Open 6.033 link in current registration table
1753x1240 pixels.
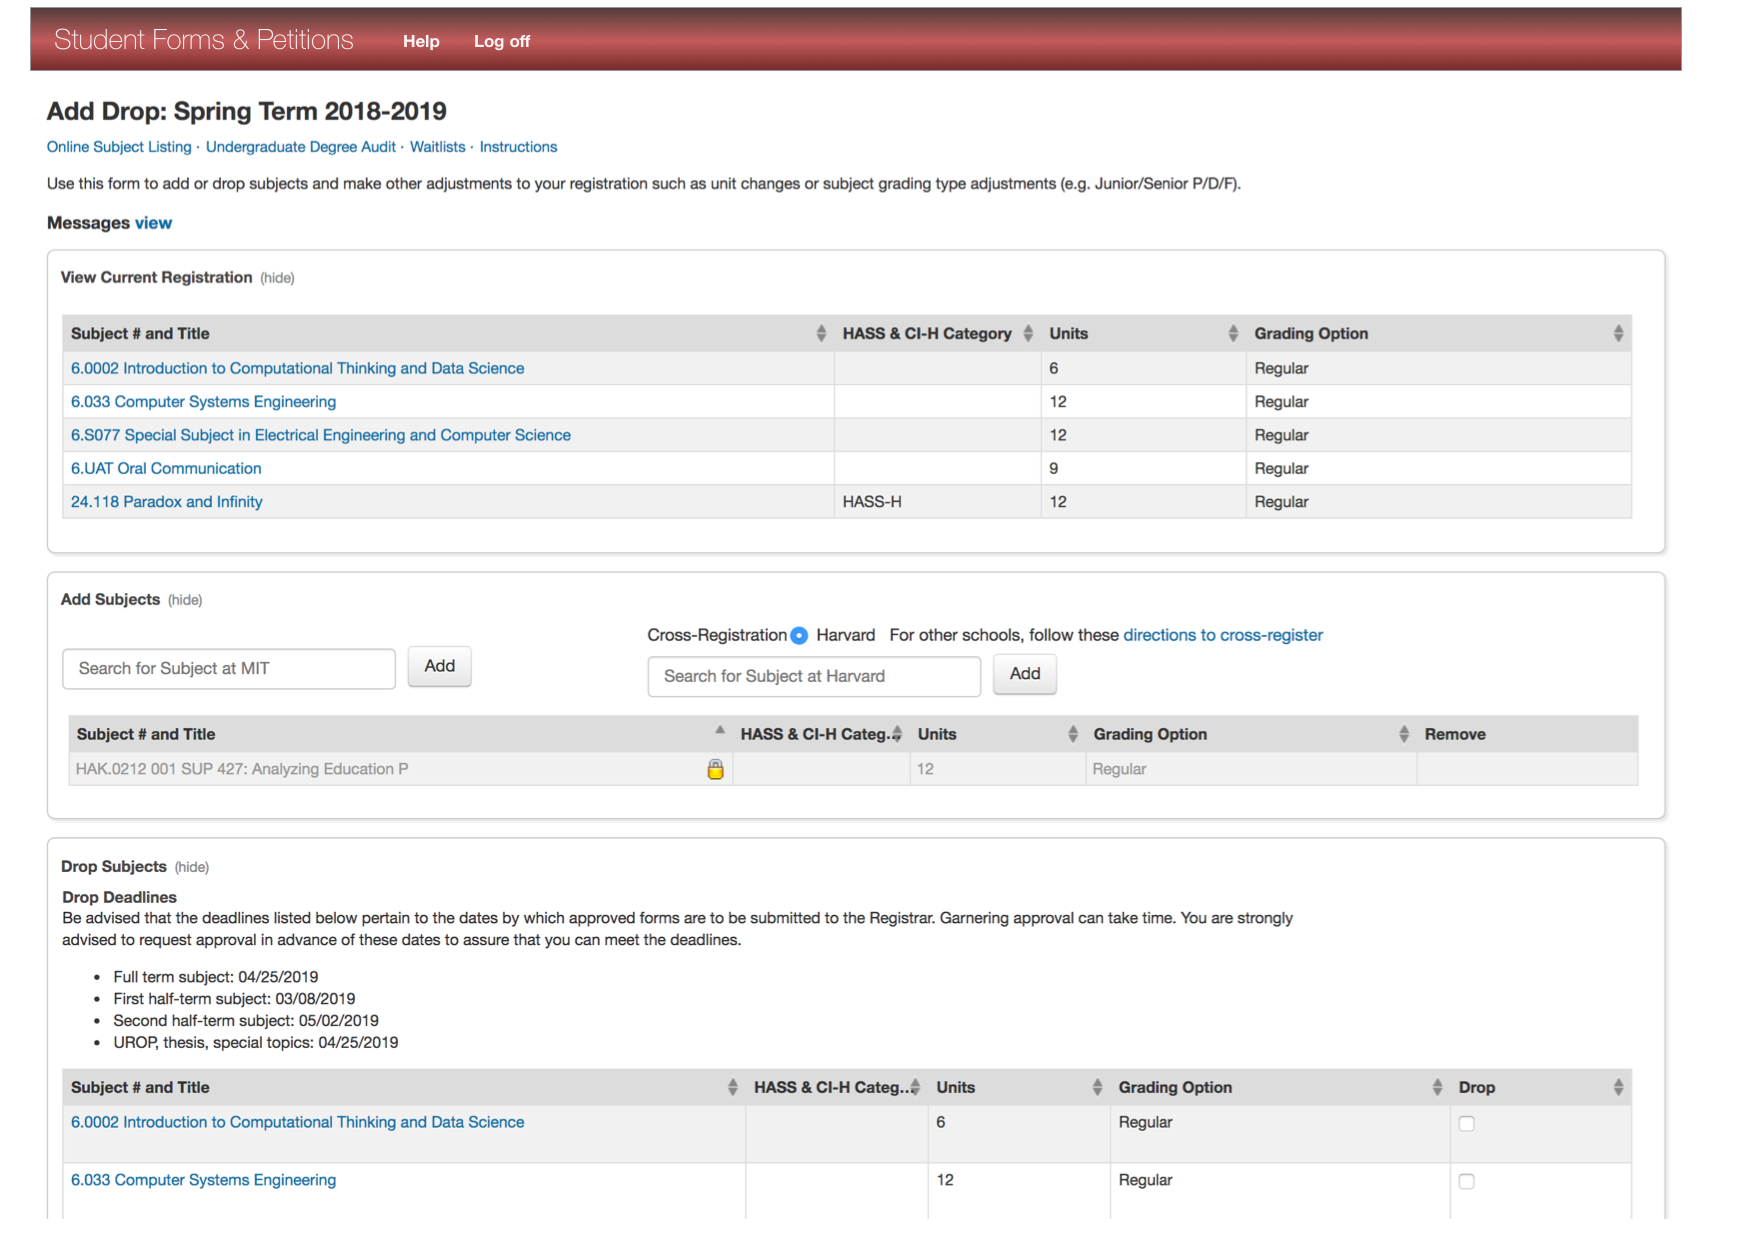(x=203, y=402)
